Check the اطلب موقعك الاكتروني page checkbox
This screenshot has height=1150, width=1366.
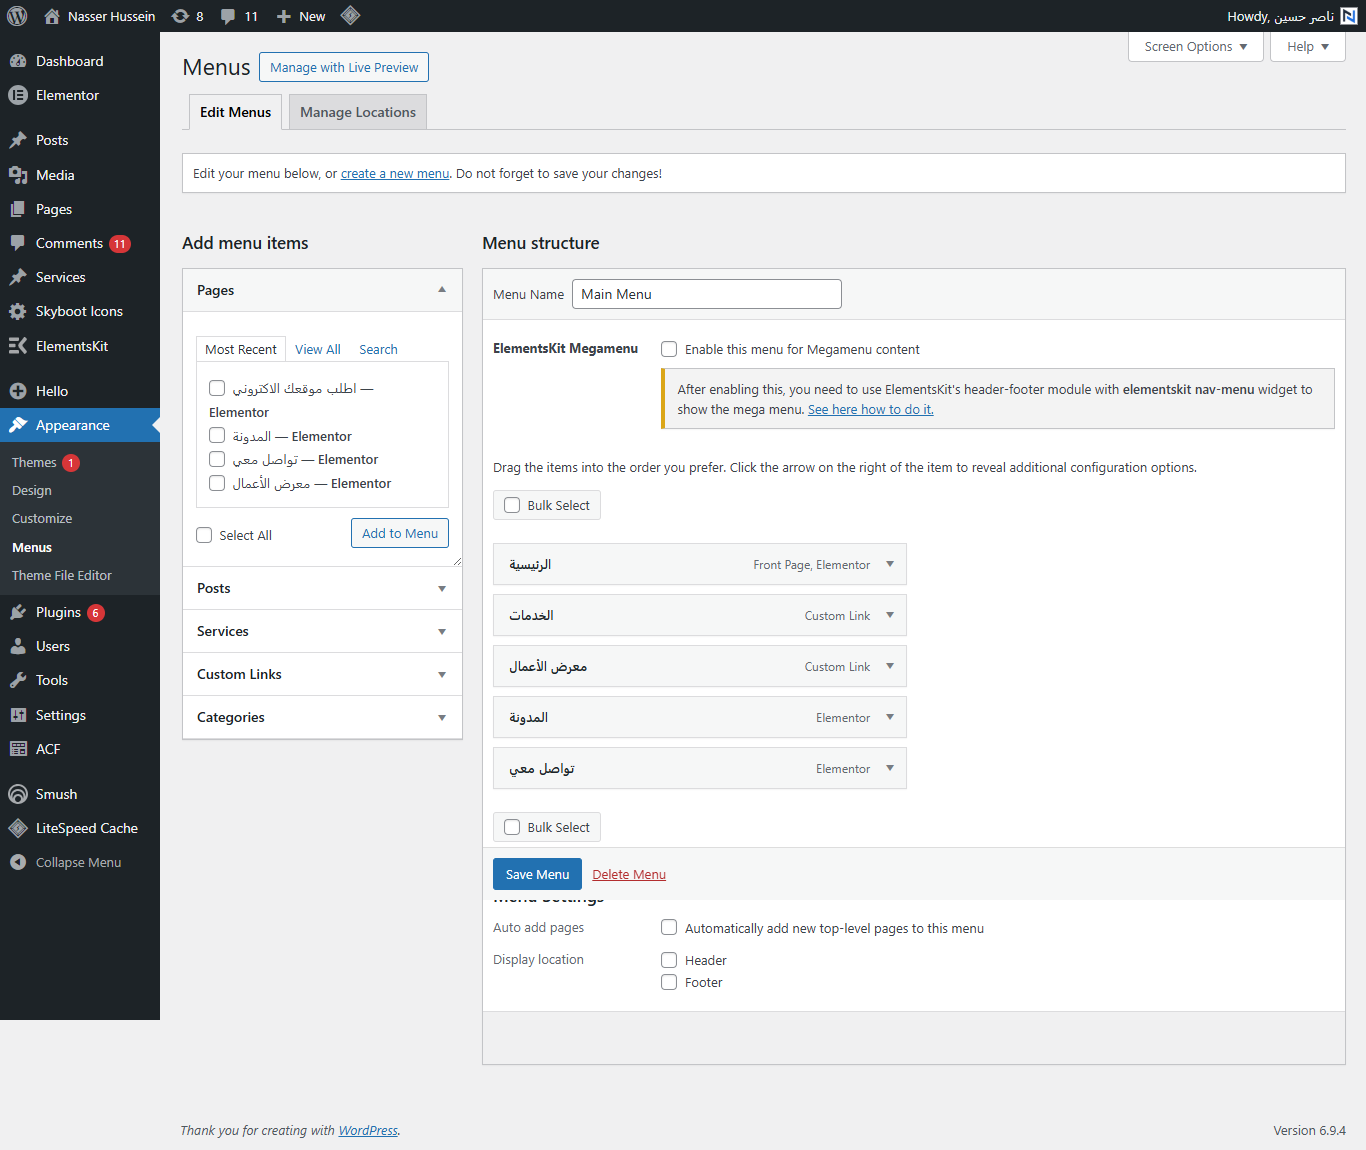(x=217, y=388)
